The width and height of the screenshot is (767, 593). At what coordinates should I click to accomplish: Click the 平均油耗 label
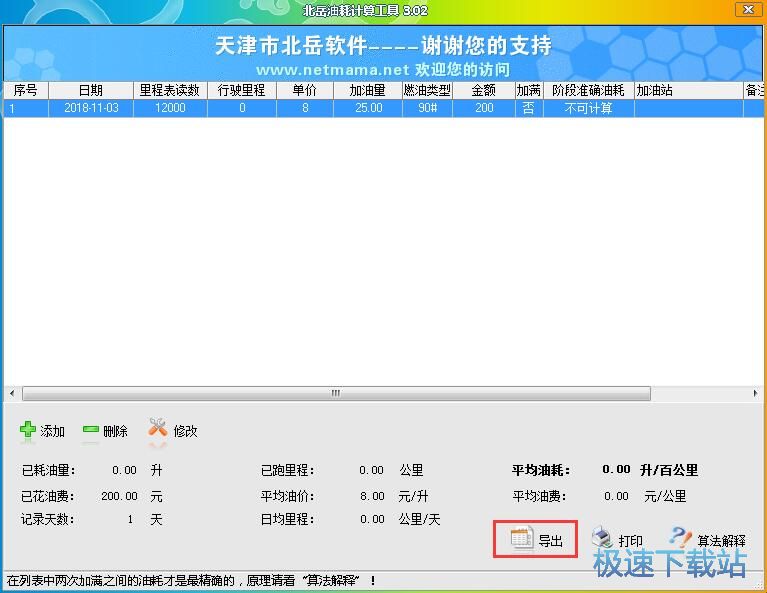click(x=541, y=470)
